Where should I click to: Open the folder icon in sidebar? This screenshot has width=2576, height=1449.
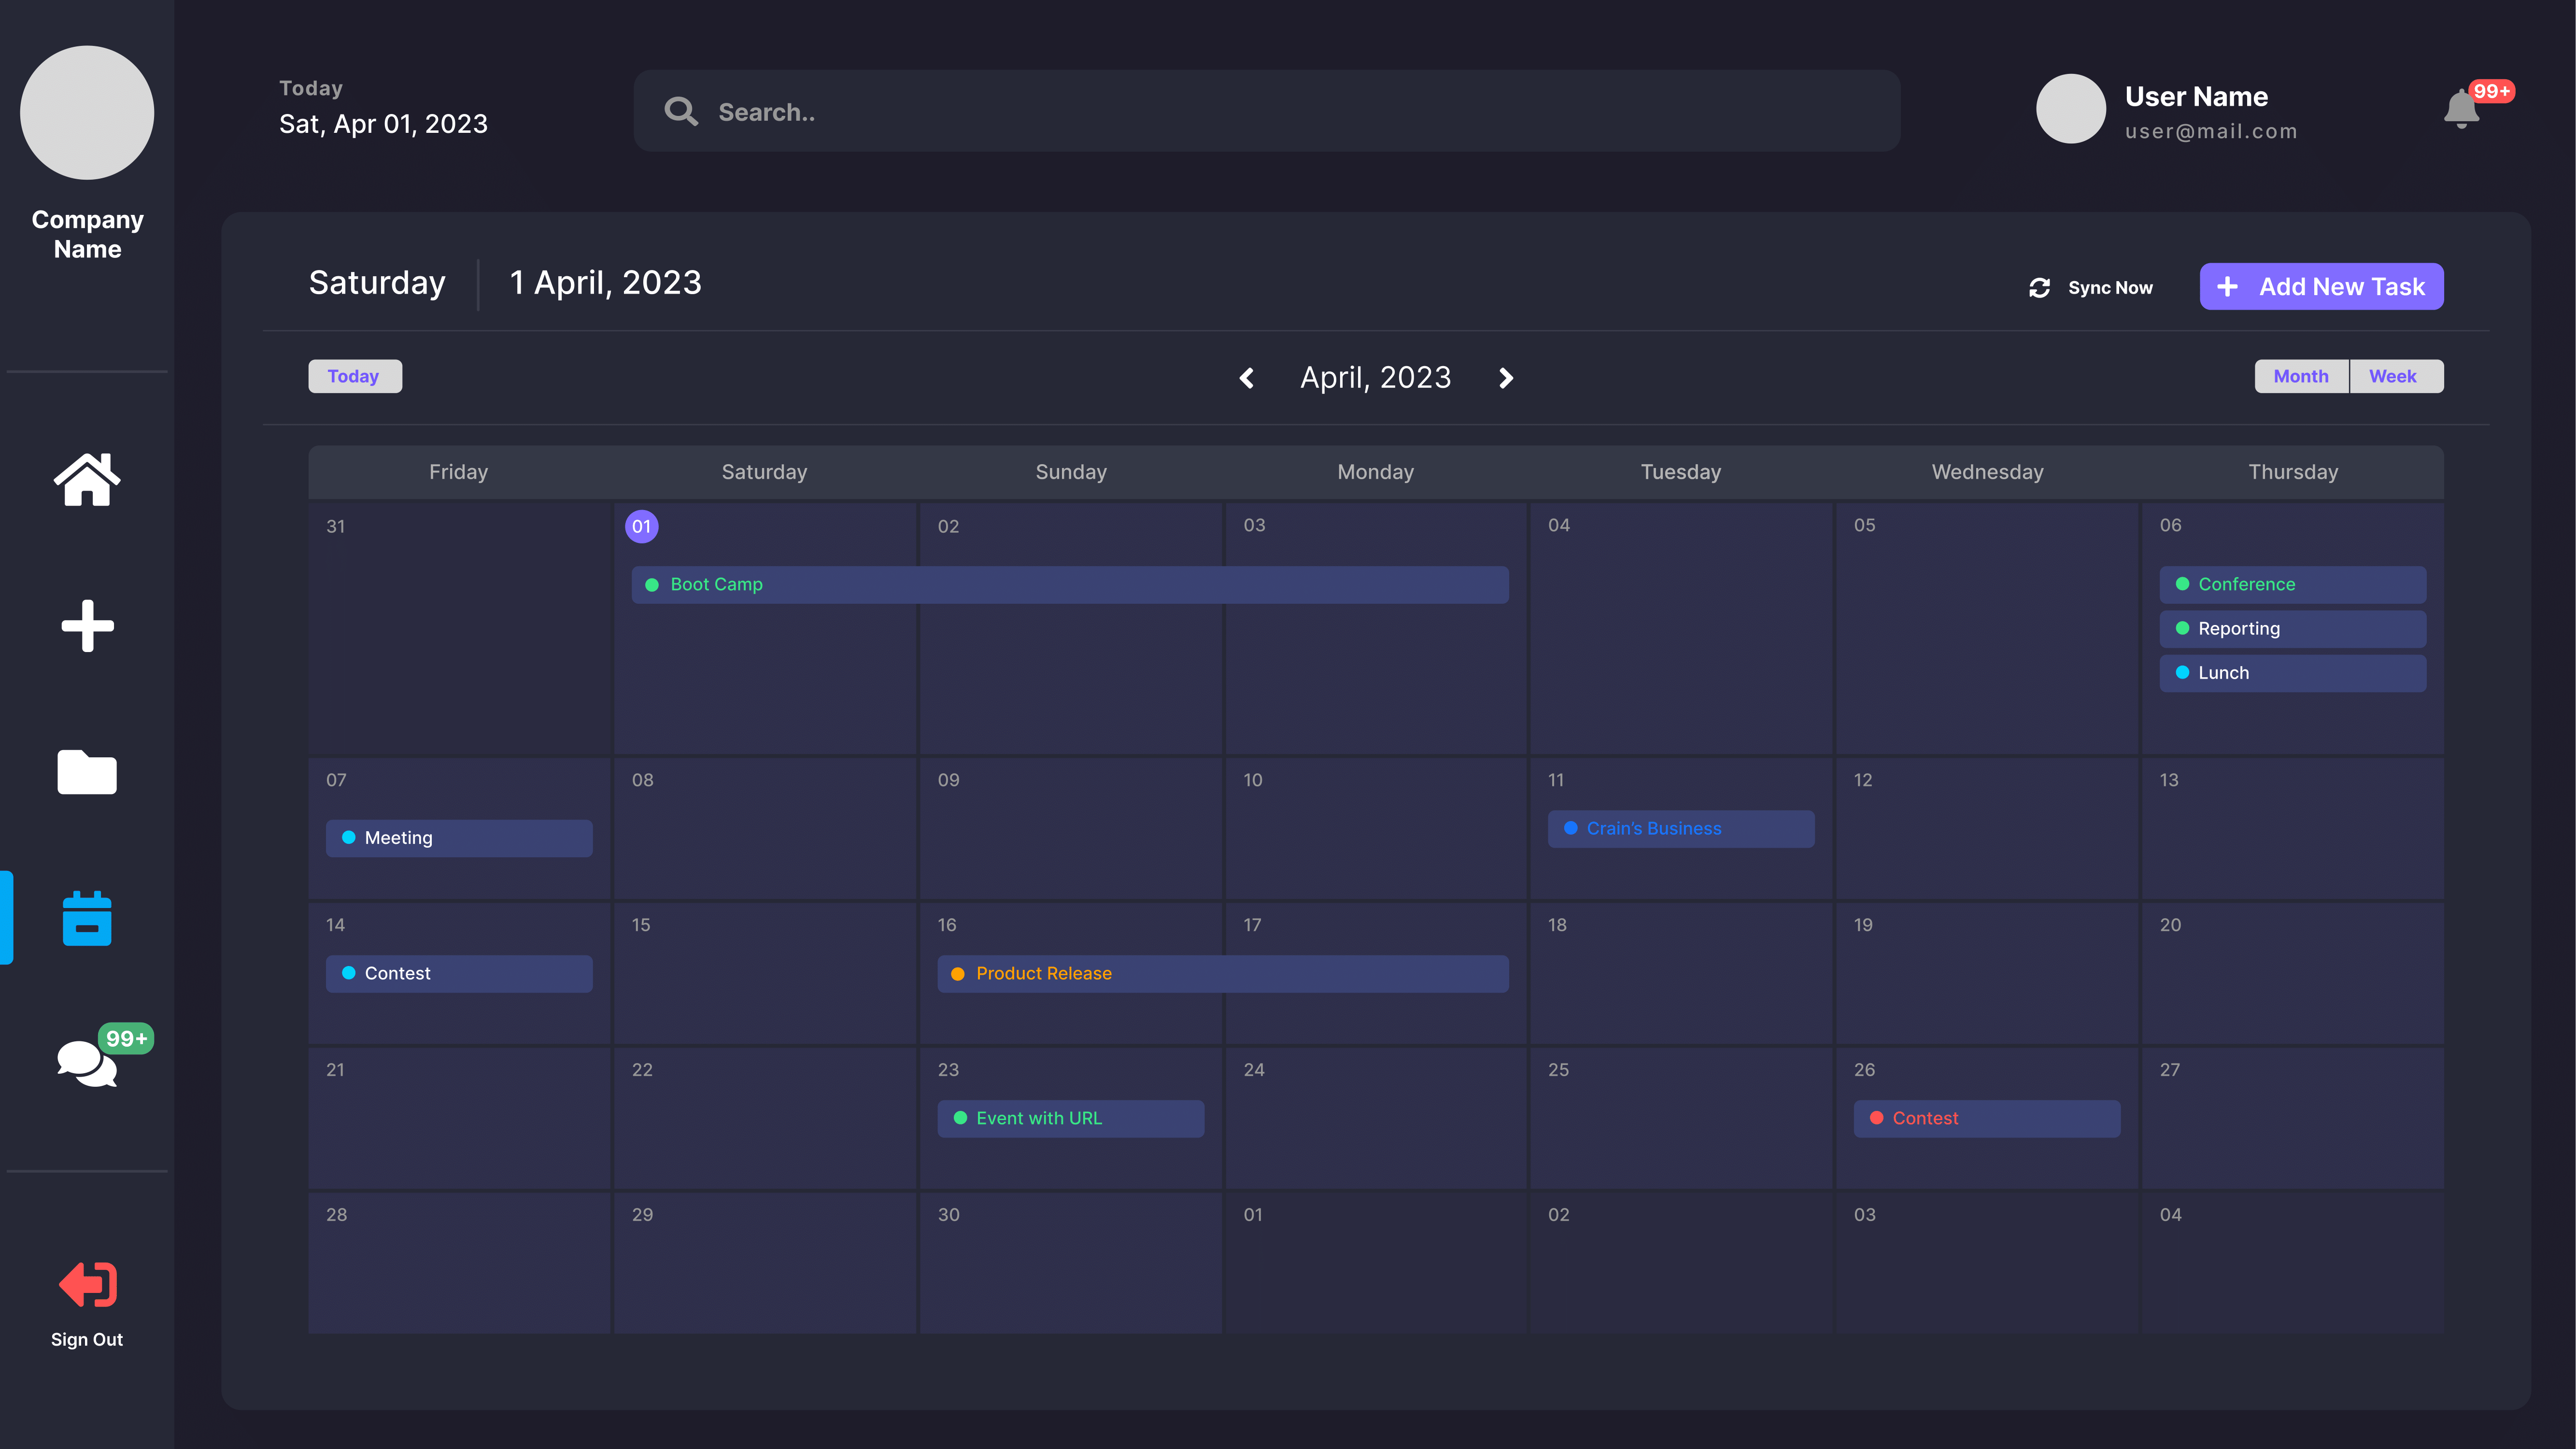(x=87, y=772)
